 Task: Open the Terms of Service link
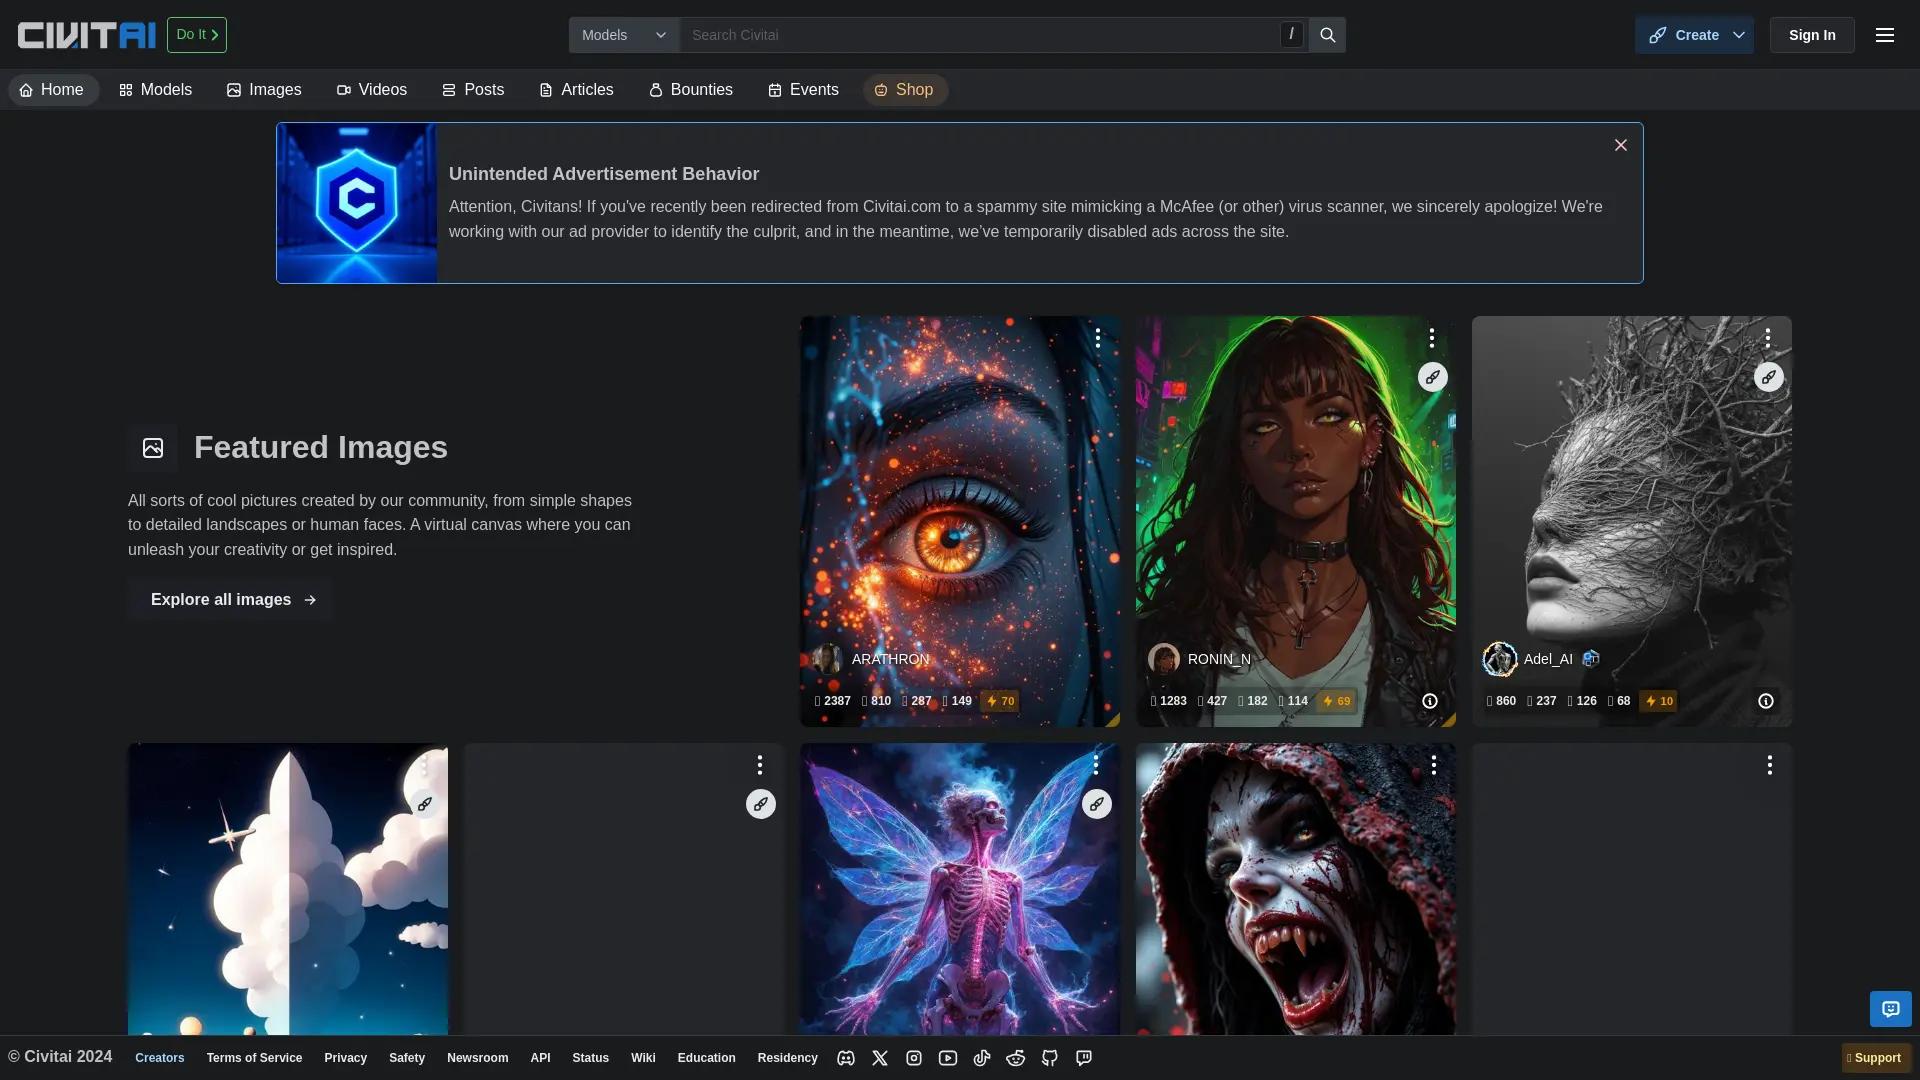point(253,1057)
